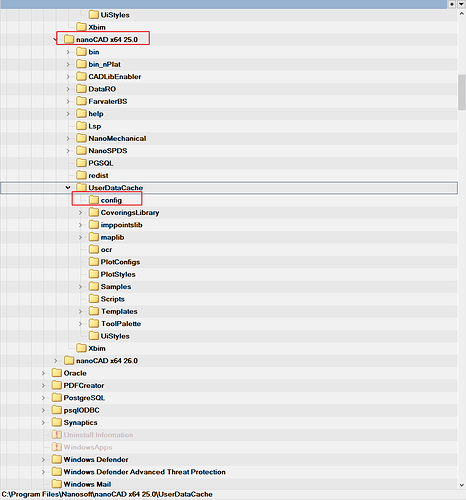Click the scroll down arrow
The width and height of the screenshot is (466, 500).
(x=462, y=485)
